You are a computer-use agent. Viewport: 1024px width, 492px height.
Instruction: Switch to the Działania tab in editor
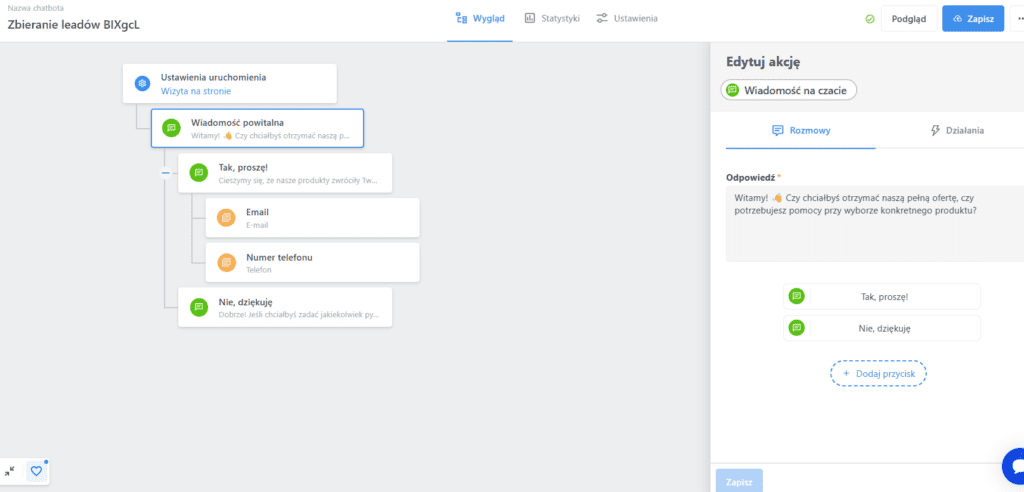click(957, 130)
